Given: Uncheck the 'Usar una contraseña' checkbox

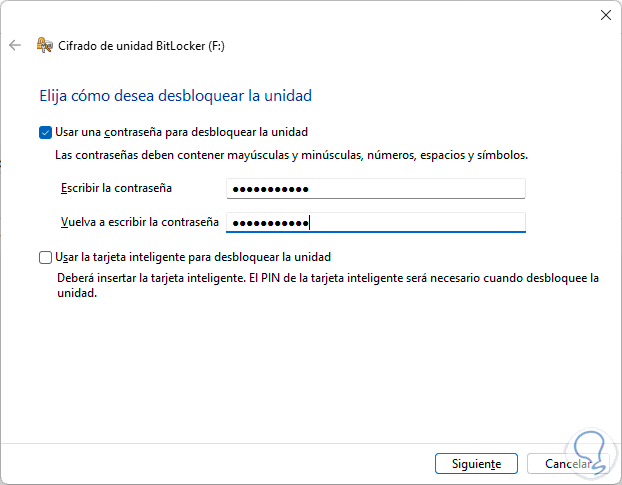Looking at the screenshot, I should (x=45, y=131).
